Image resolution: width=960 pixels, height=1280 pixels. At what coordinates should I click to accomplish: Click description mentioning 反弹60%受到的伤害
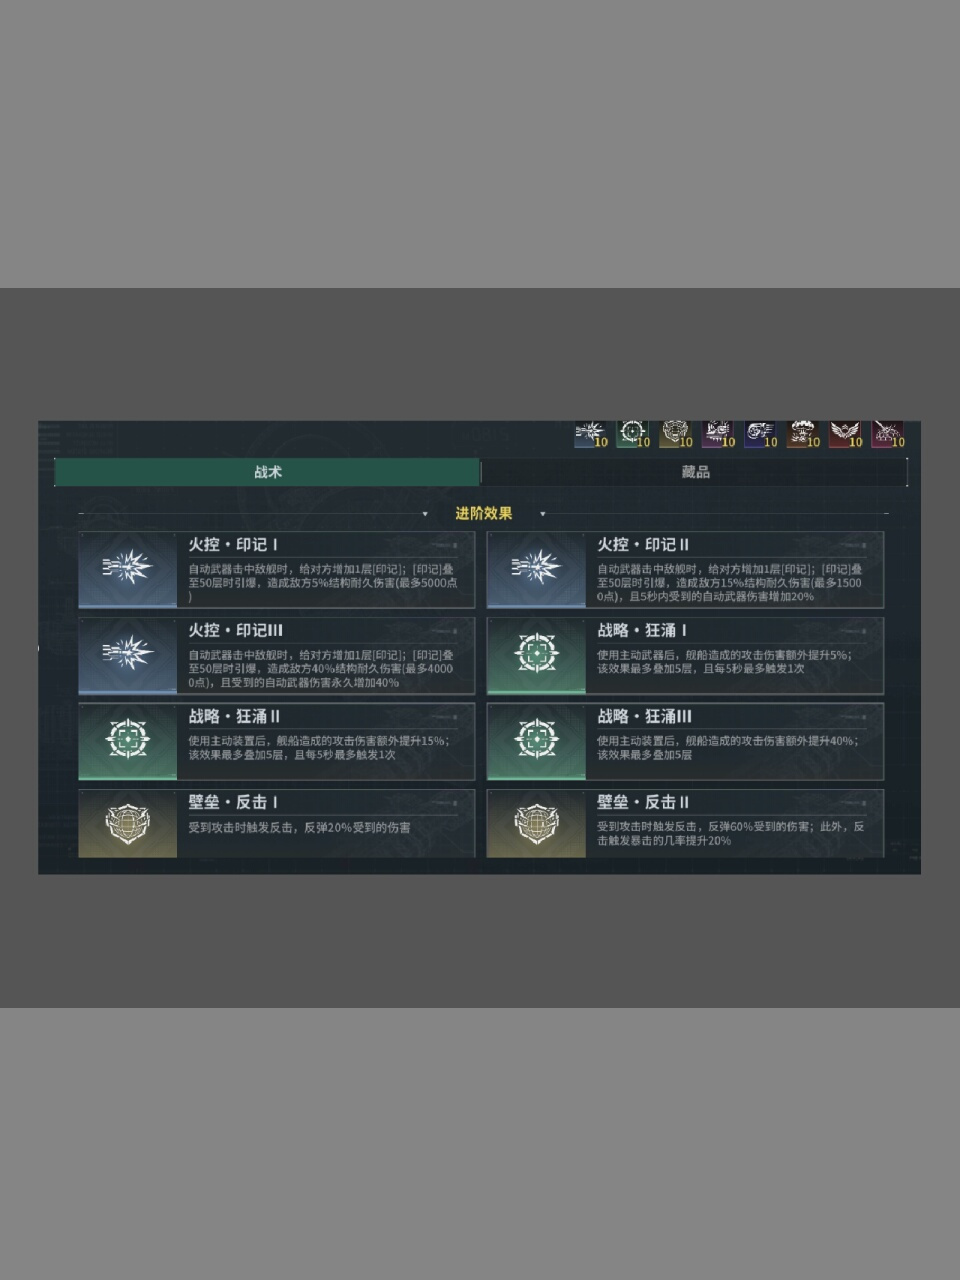(x=731, y=833)
